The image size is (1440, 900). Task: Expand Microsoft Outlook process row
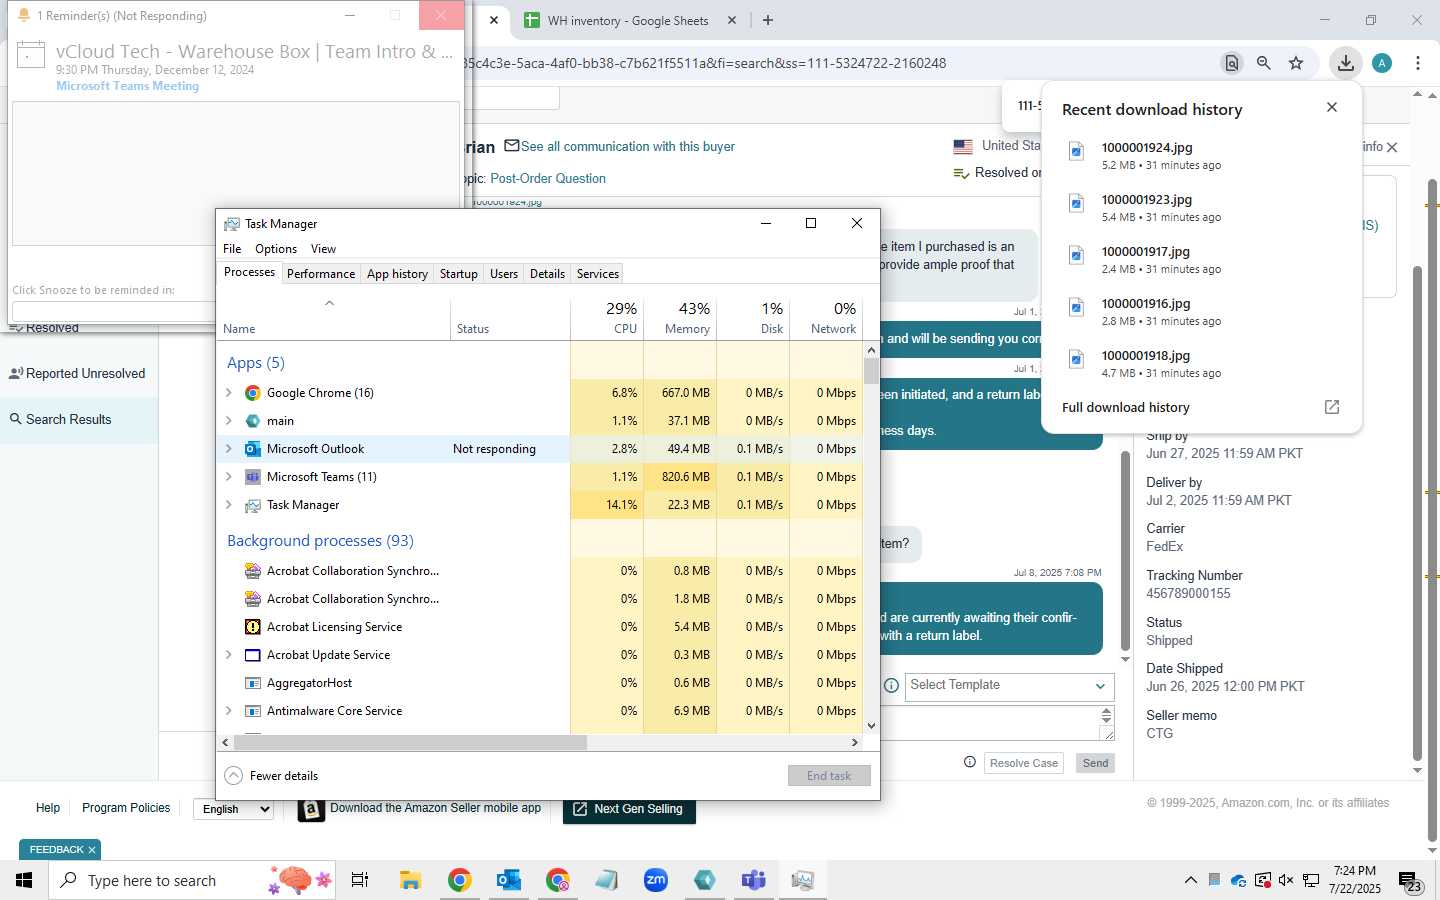pyautogui.click(x=229, y=449)
